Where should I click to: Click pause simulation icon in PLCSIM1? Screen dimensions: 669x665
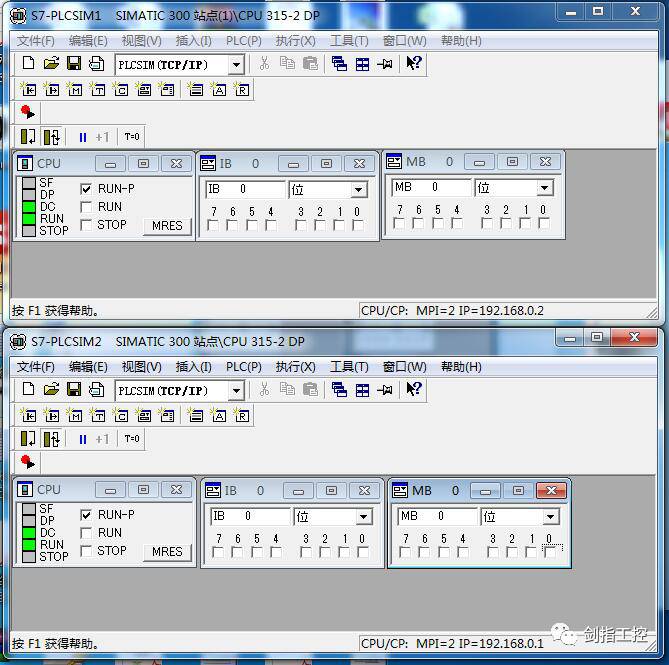coord(83,137)
